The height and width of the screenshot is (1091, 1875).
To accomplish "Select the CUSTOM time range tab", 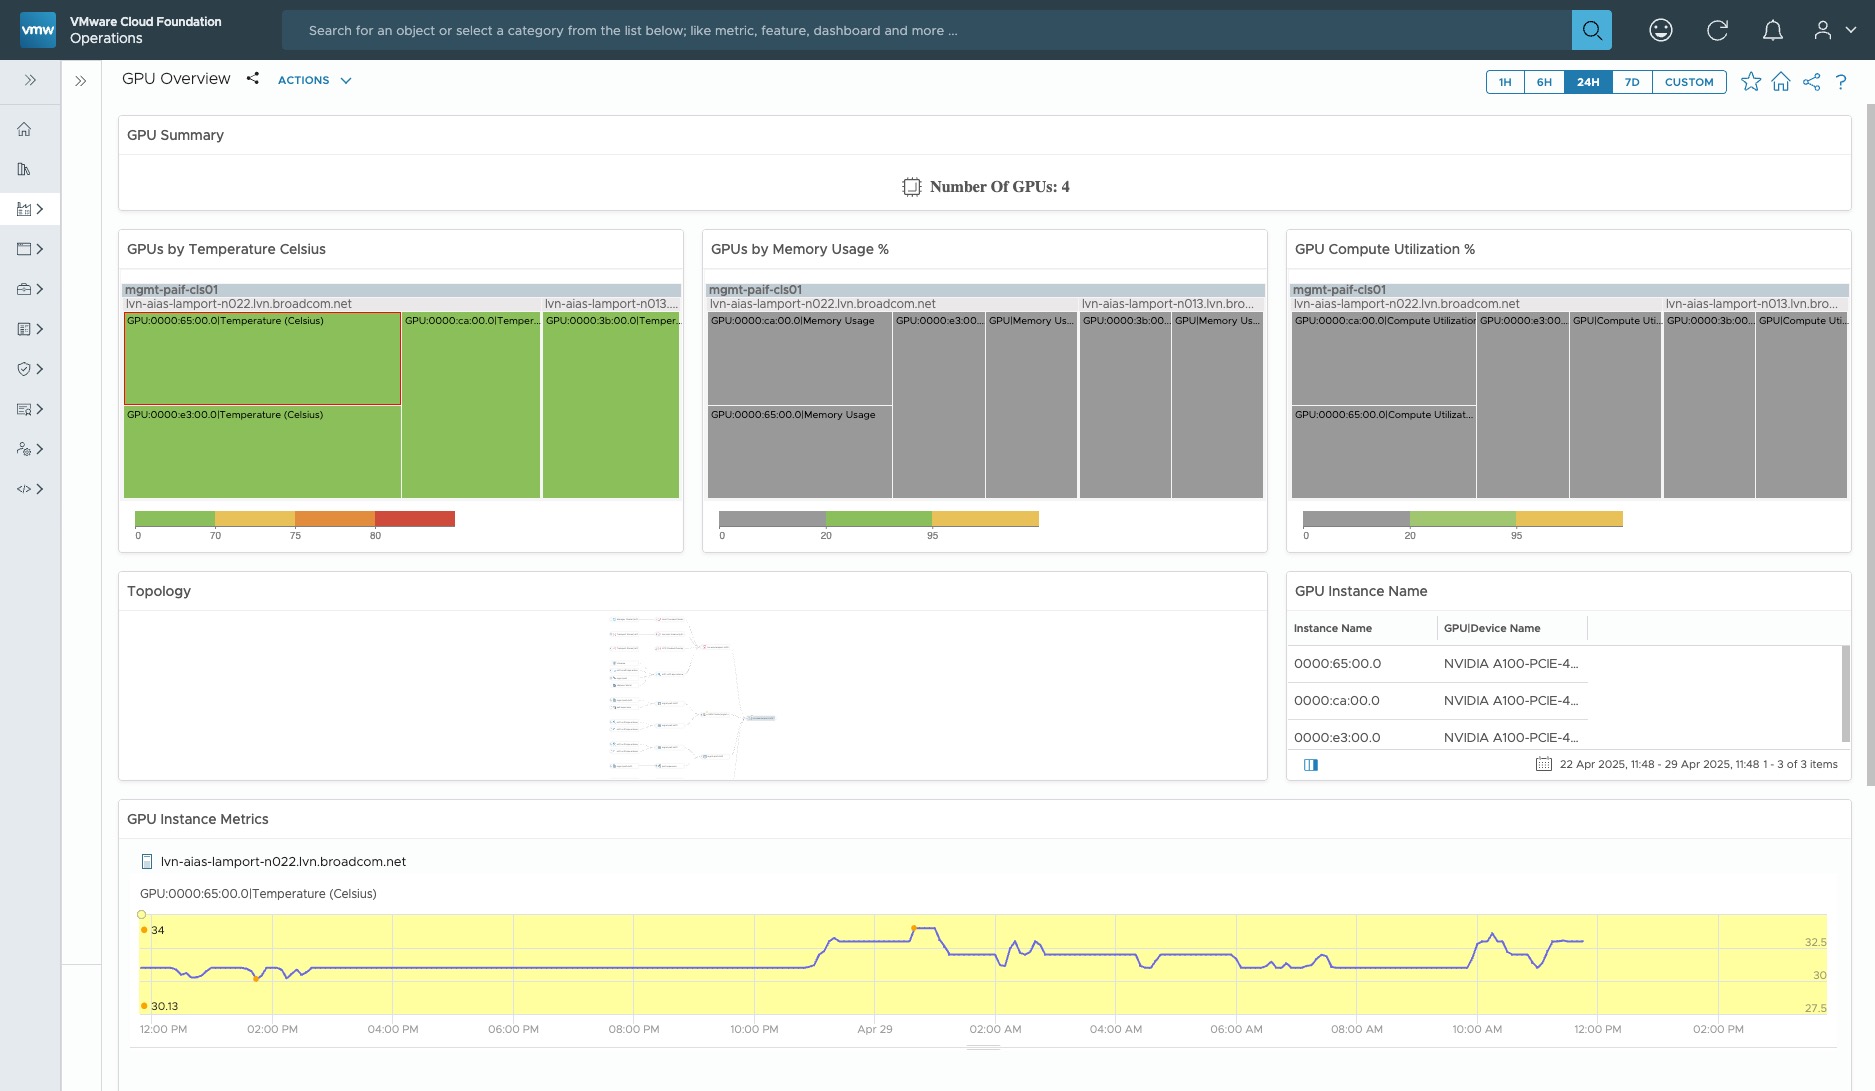I will click(x=1689, y=82).
